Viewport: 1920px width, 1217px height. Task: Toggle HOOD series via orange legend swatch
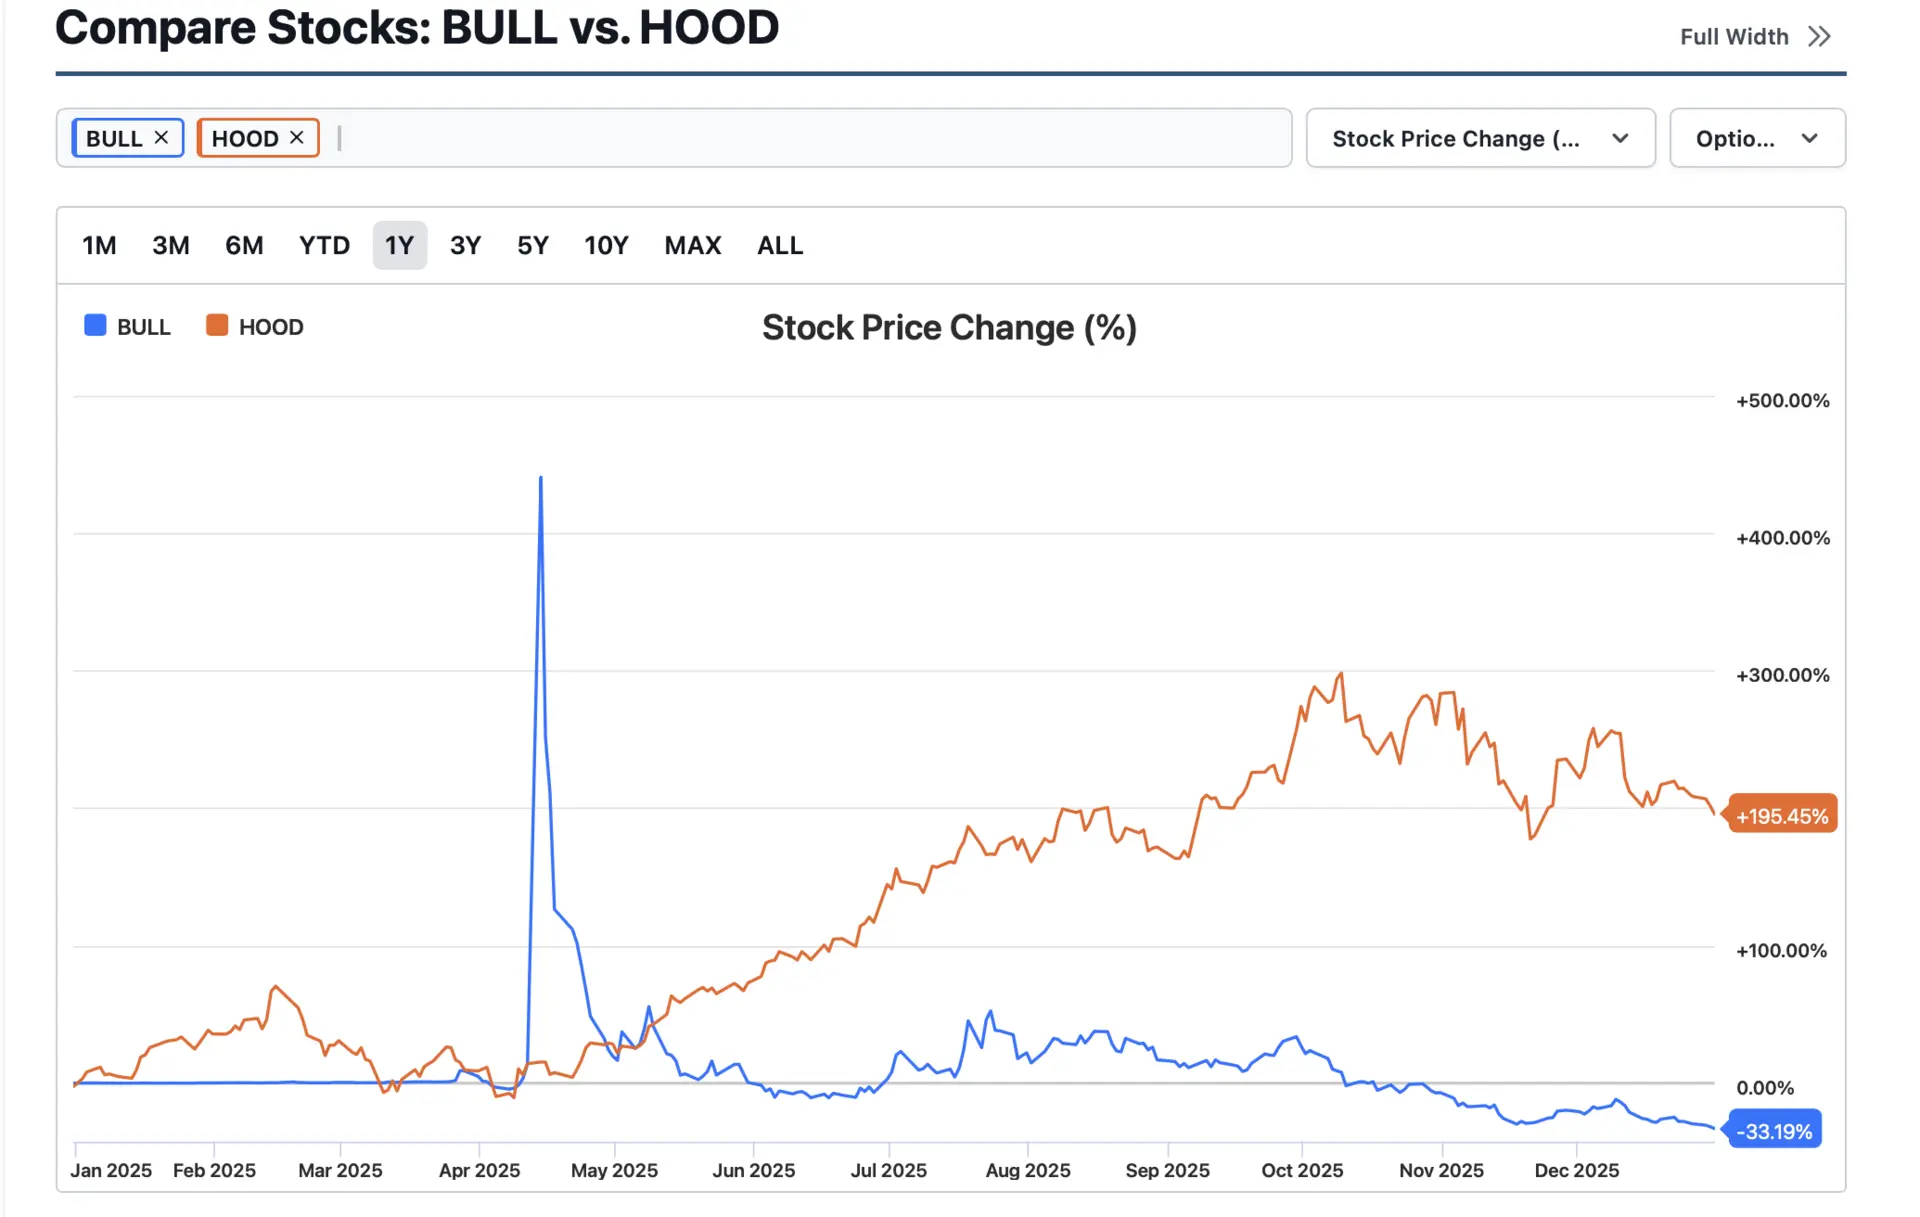click(x=217, y=326)
